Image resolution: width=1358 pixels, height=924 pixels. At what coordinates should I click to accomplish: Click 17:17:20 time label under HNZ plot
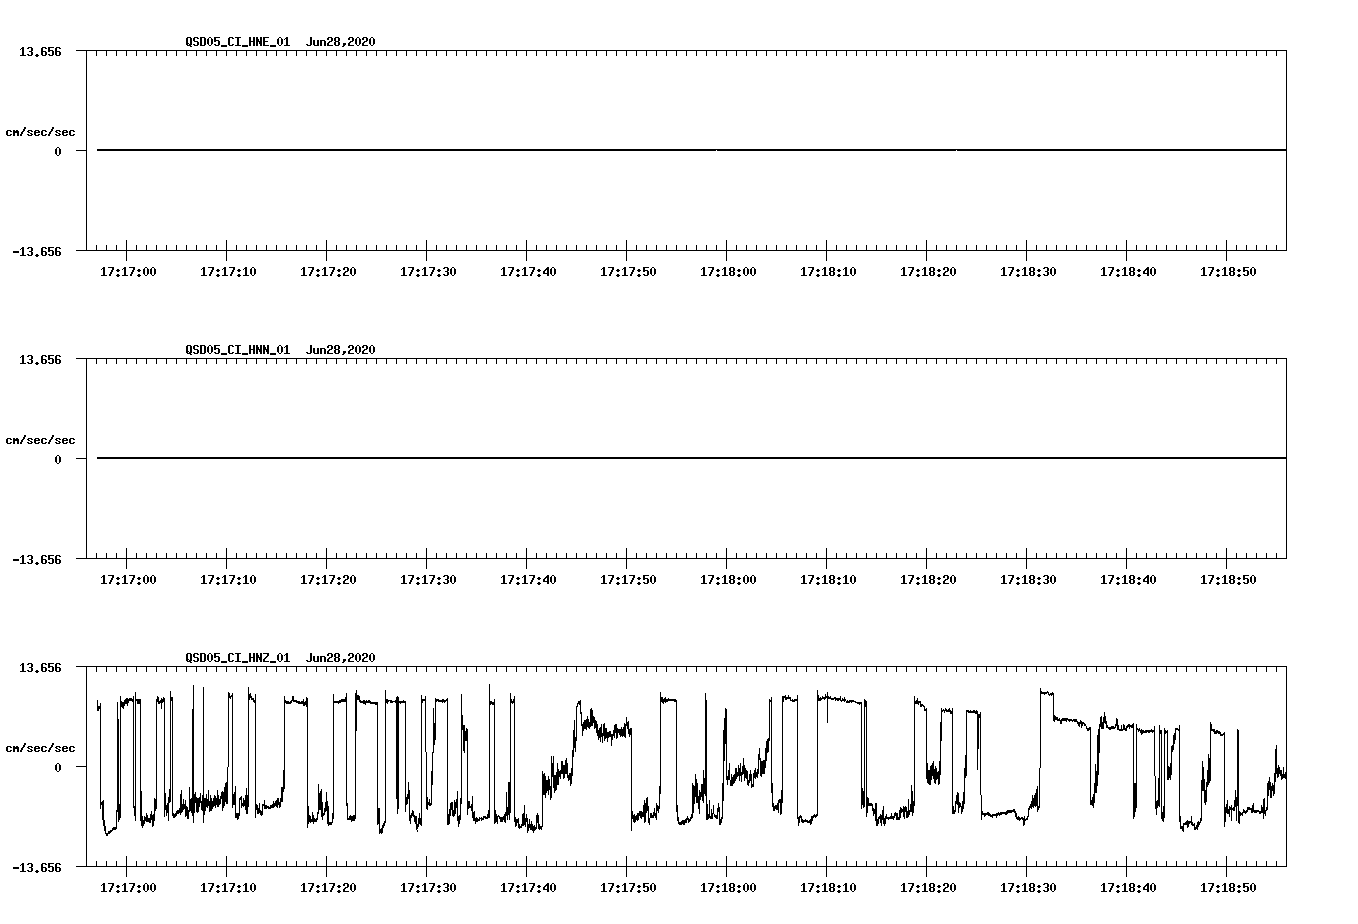pos(328,888)
